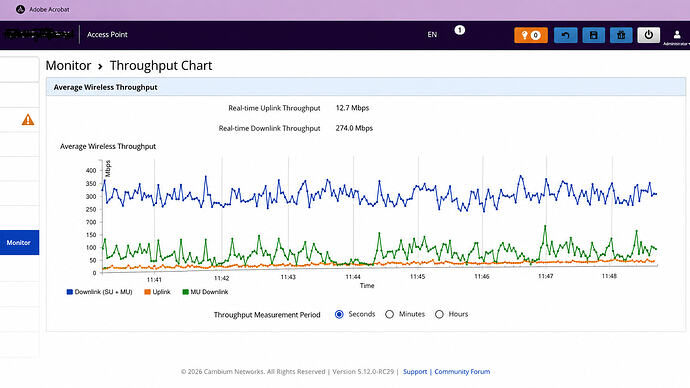Click the Throughput Chart breadcrumb title
The image size is (690, 388).
click(161, 66)
